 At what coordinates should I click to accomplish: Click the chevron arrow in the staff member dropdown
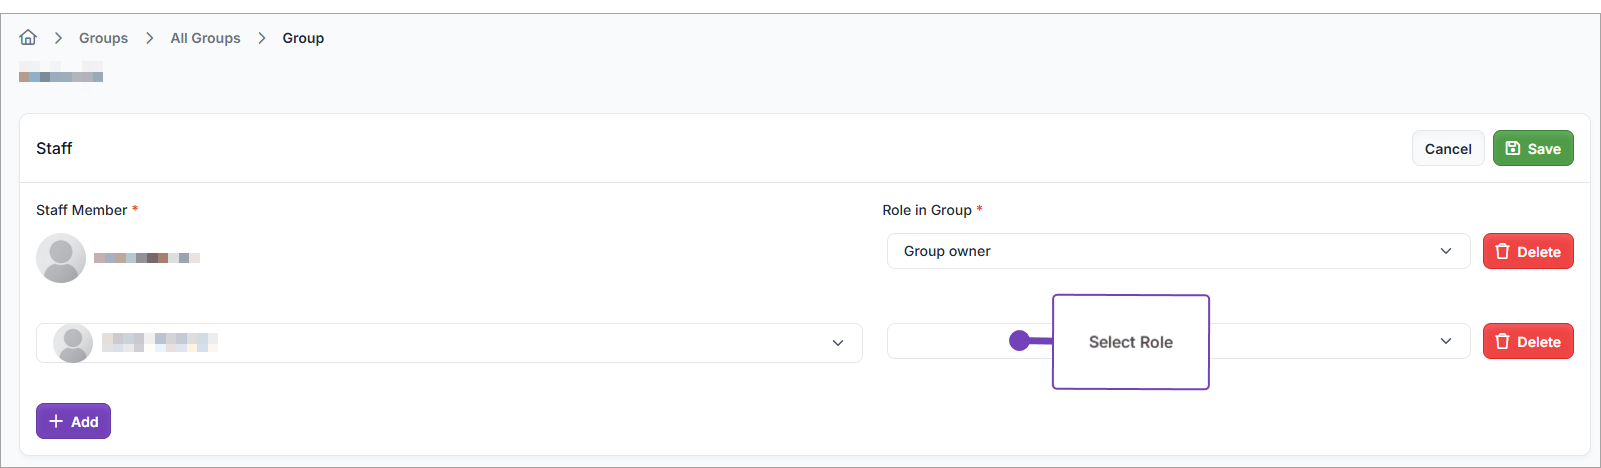point(837,343)
